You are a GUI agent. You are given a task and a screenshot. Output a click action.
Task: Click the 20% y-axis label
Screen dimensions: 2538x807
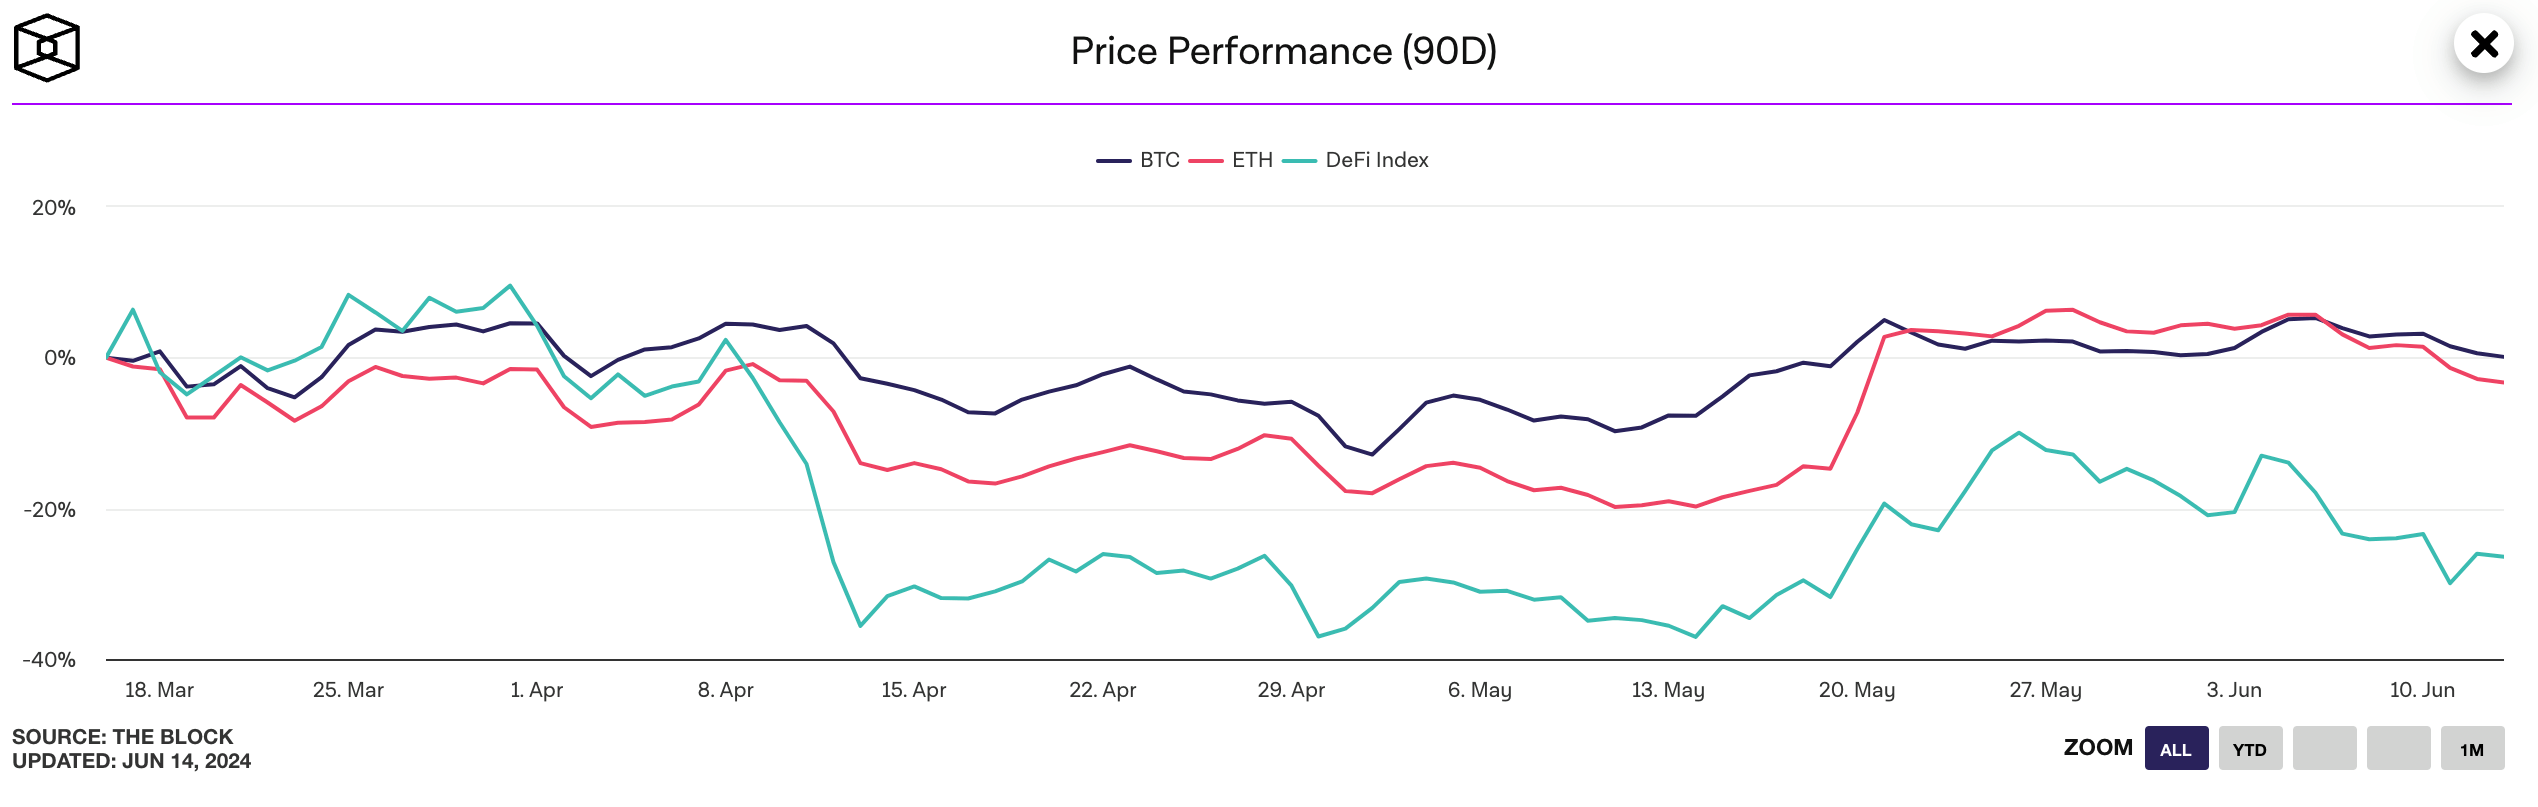(54, 208)
